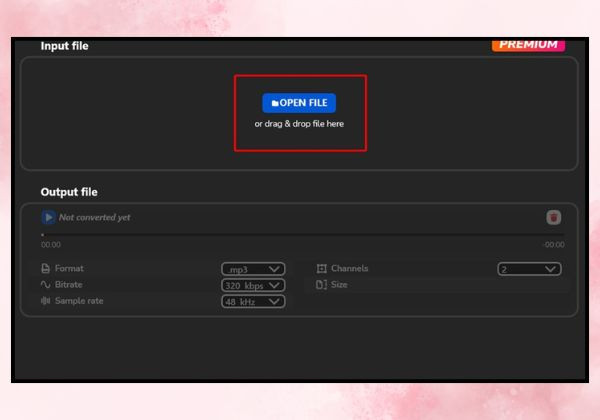Delete output with the trash icon
The image size is (600, 420).
pos(553,217)
